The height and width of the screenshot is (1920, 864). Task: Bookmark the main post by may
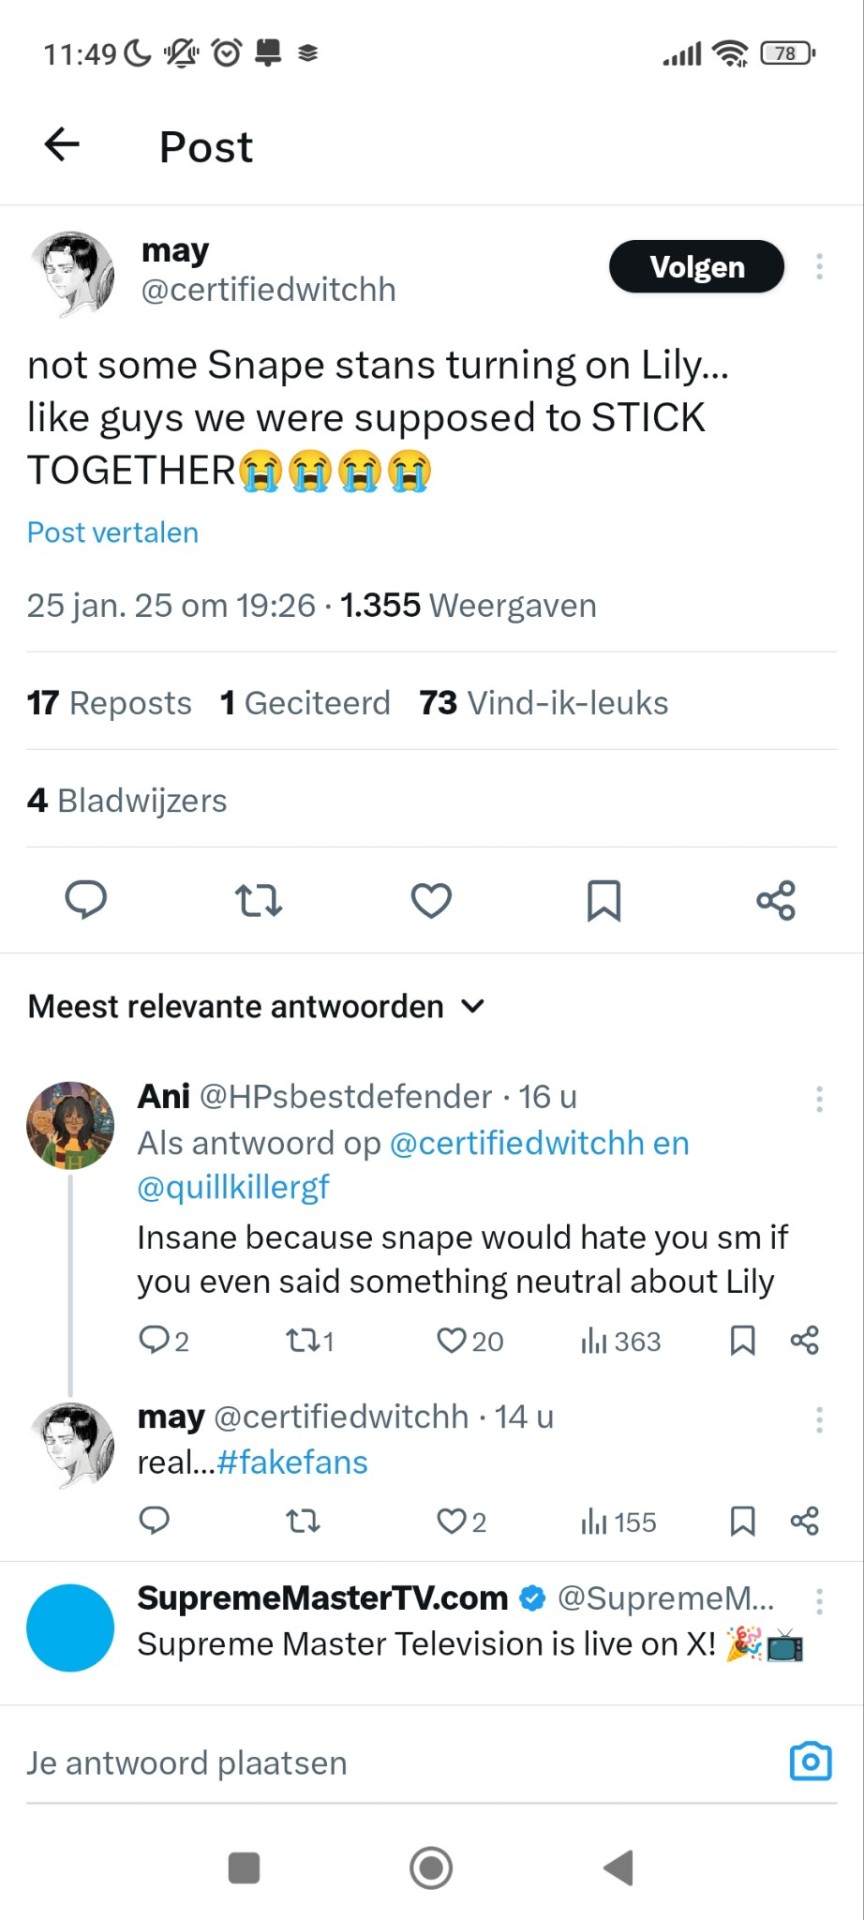coord(604,900)
